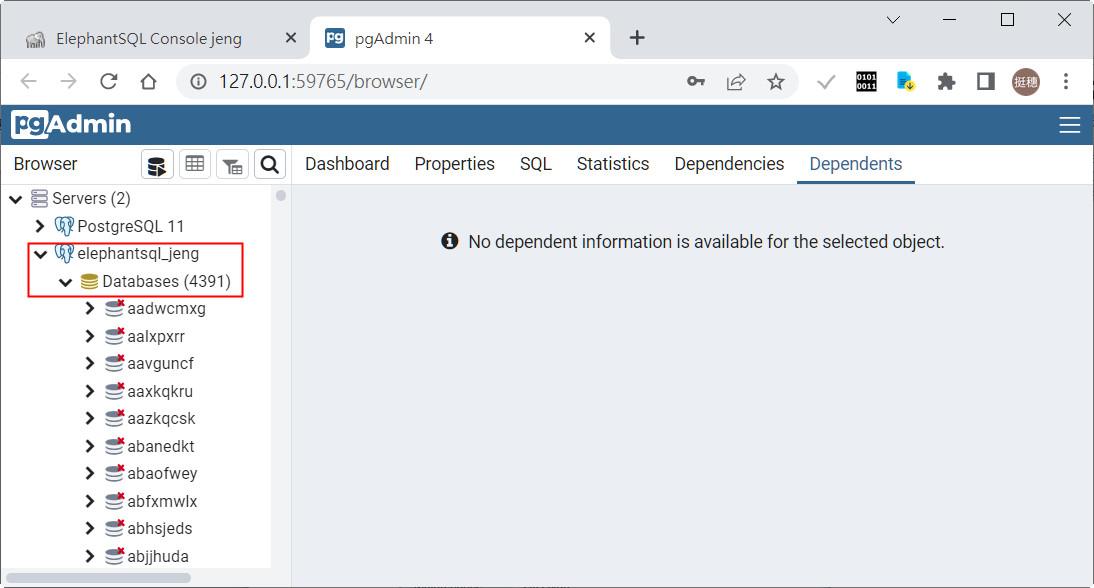Click the View Data table icon
The image size is (1094, 588).
(x=195, y=165)
